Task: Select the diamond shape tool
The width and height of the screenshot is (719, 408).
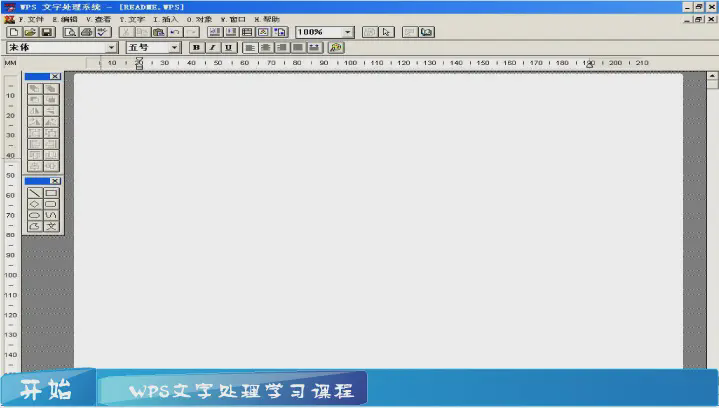Action: point(35,204)
